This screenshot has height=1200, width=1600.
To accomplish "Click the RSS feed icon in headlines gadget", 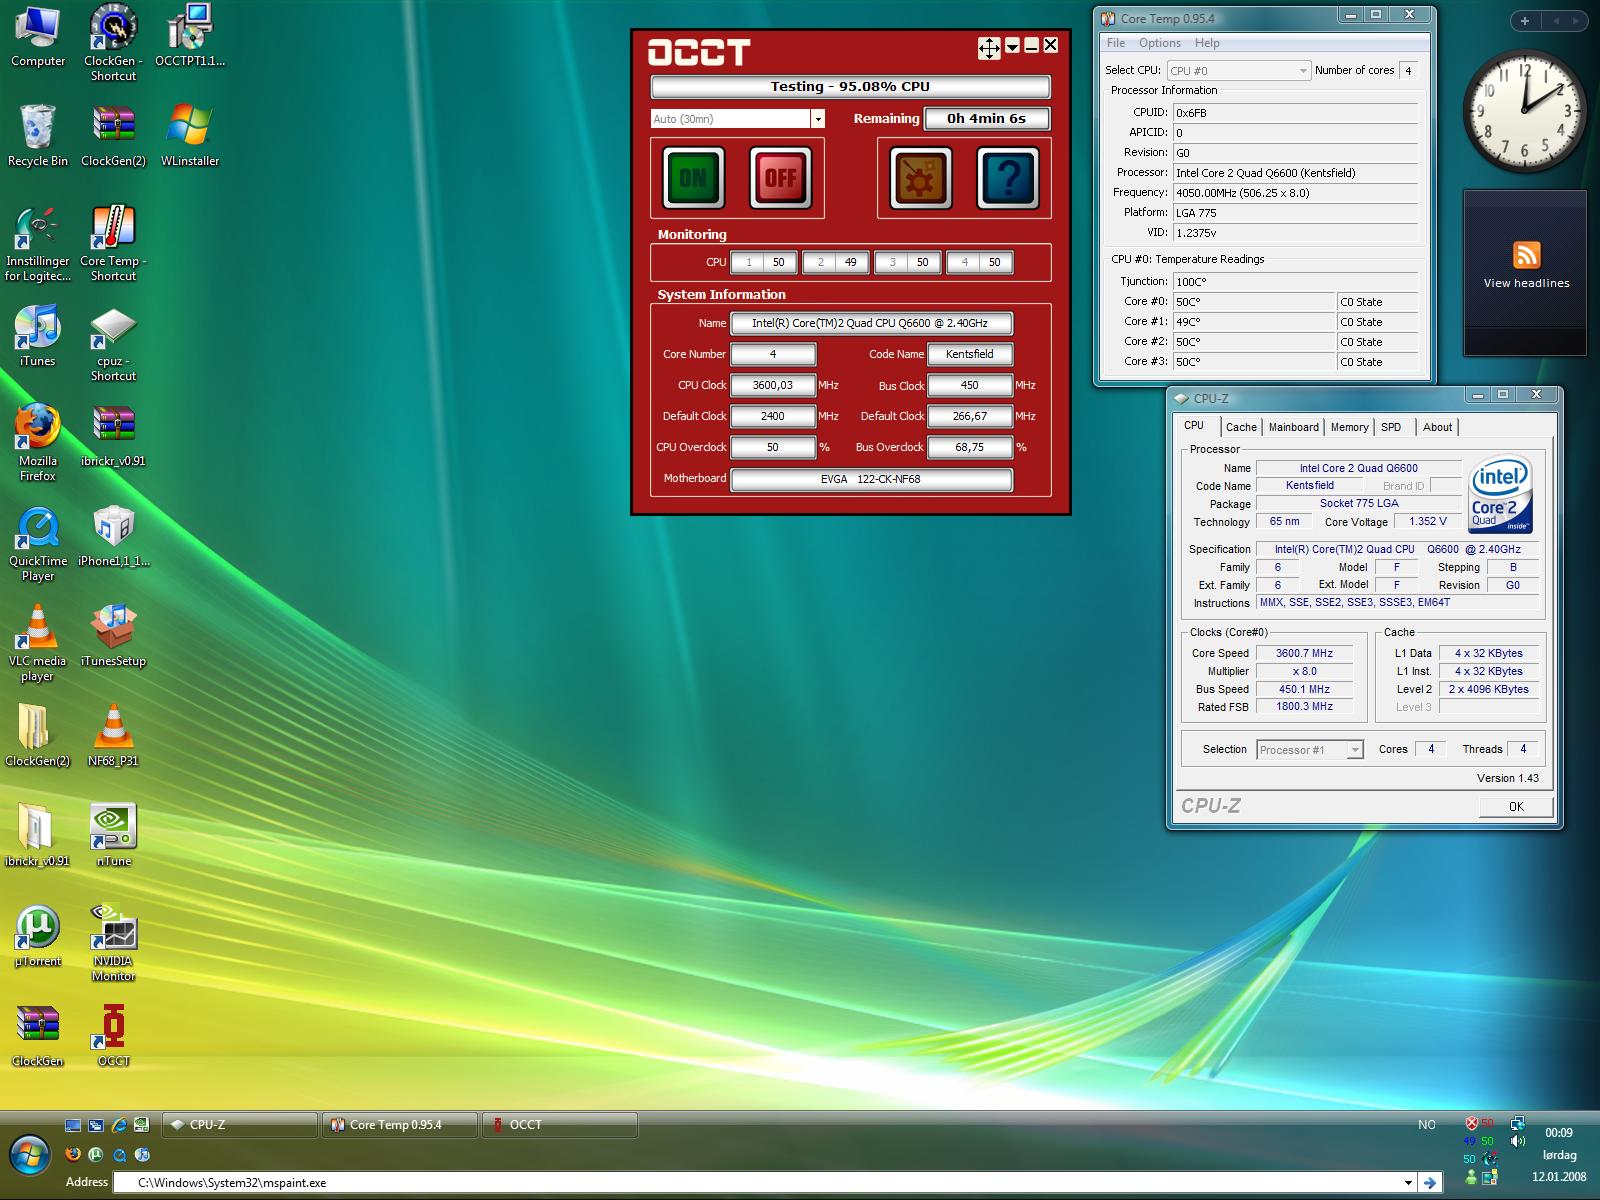I will pyautogui.click(x=1526, y=255).
